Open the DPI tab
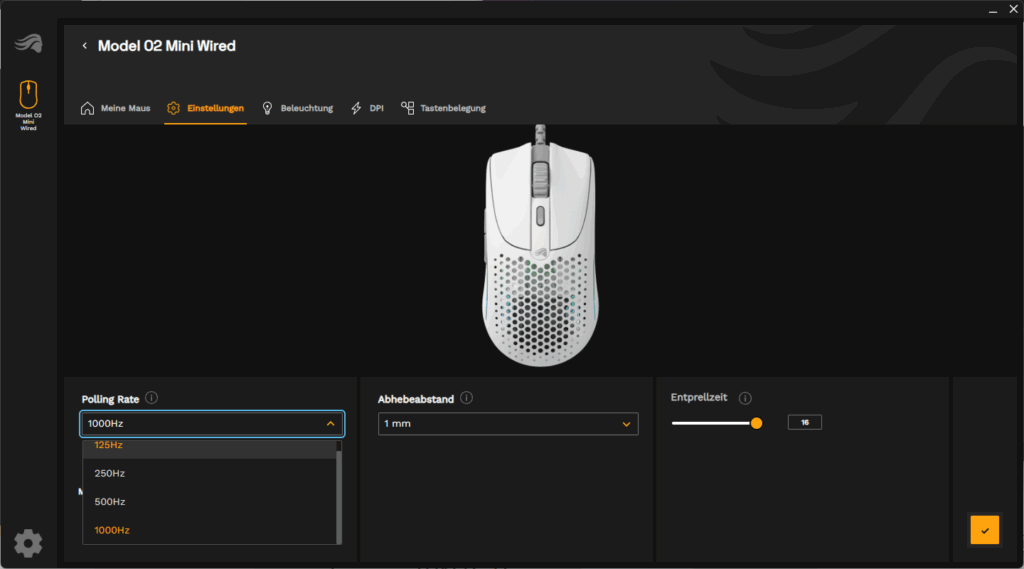 [x=367, y=108]
